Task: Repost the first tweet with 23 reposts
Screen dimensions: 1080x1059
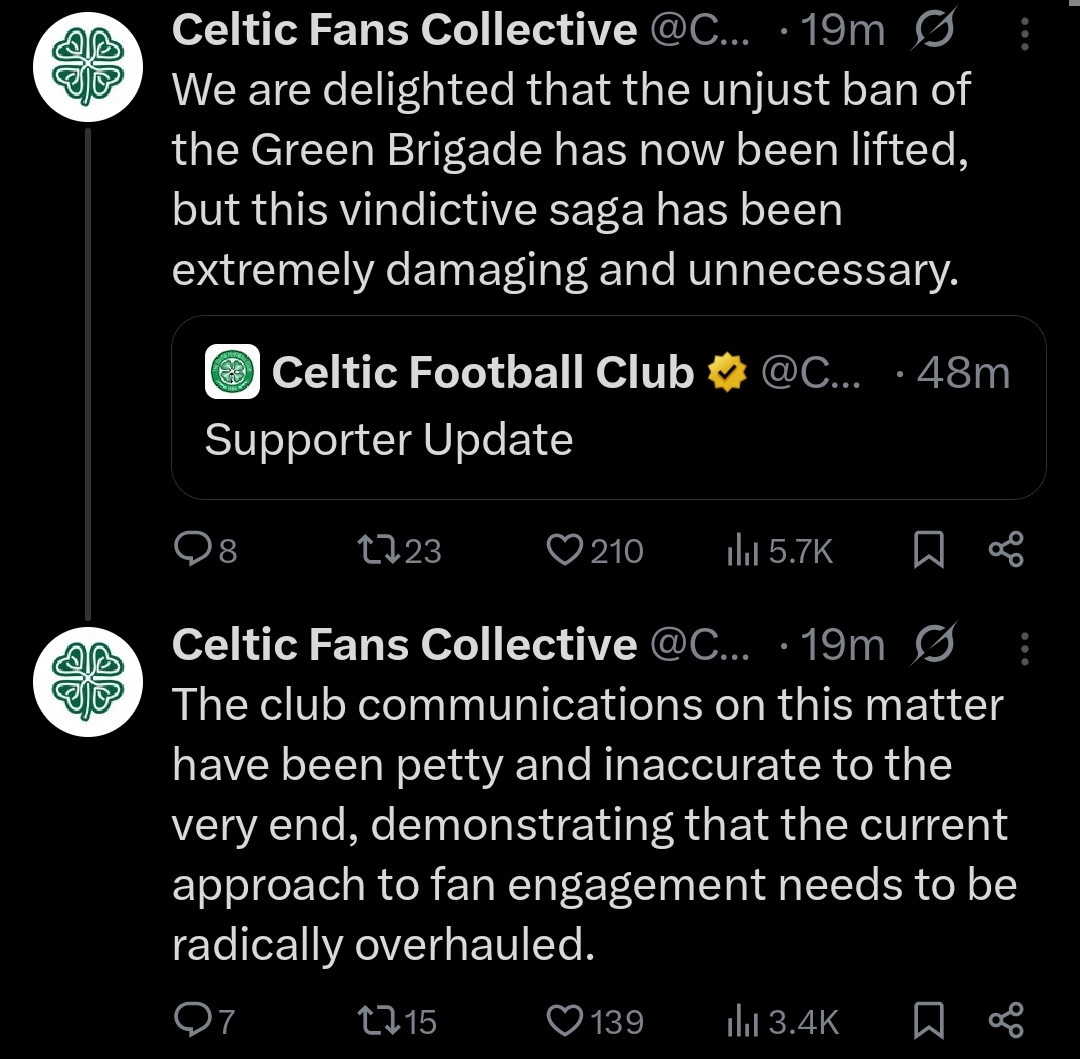Action: coord(375,550)
